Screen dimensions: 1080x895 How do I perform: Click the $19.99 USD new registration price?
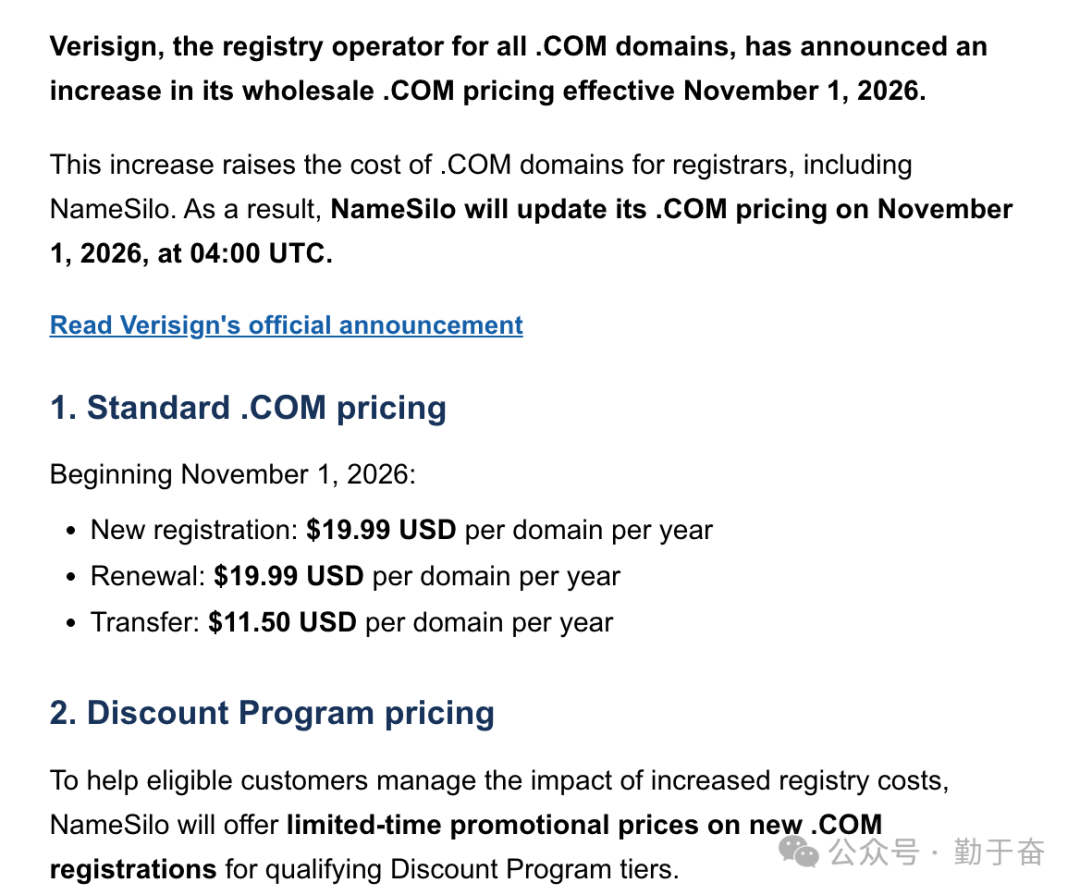coord(382,531)
